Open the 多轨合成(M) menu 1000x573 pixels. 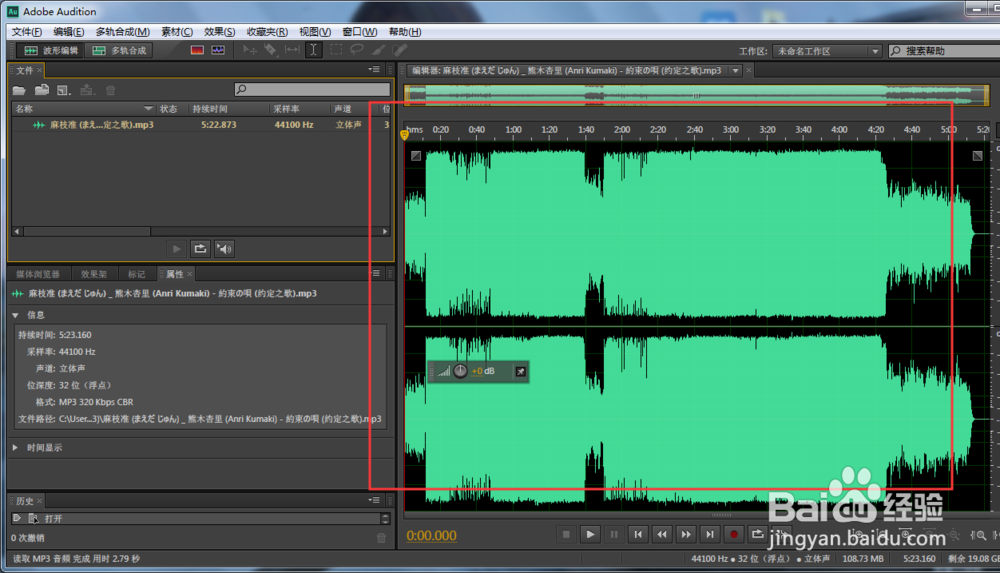point(122,32)
